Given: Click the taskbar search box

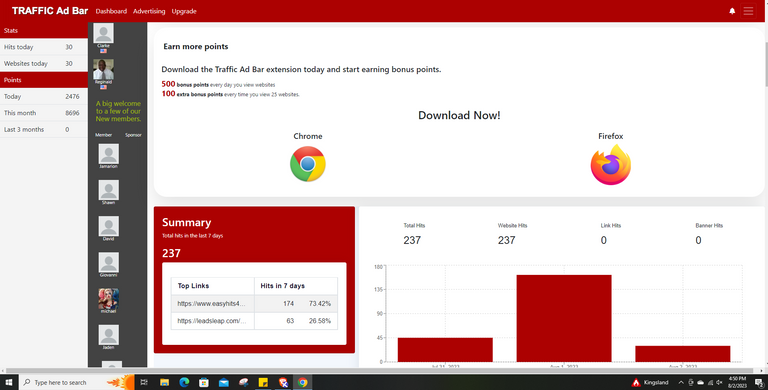Looking at the screenshot, I should [x=61, y=382].
